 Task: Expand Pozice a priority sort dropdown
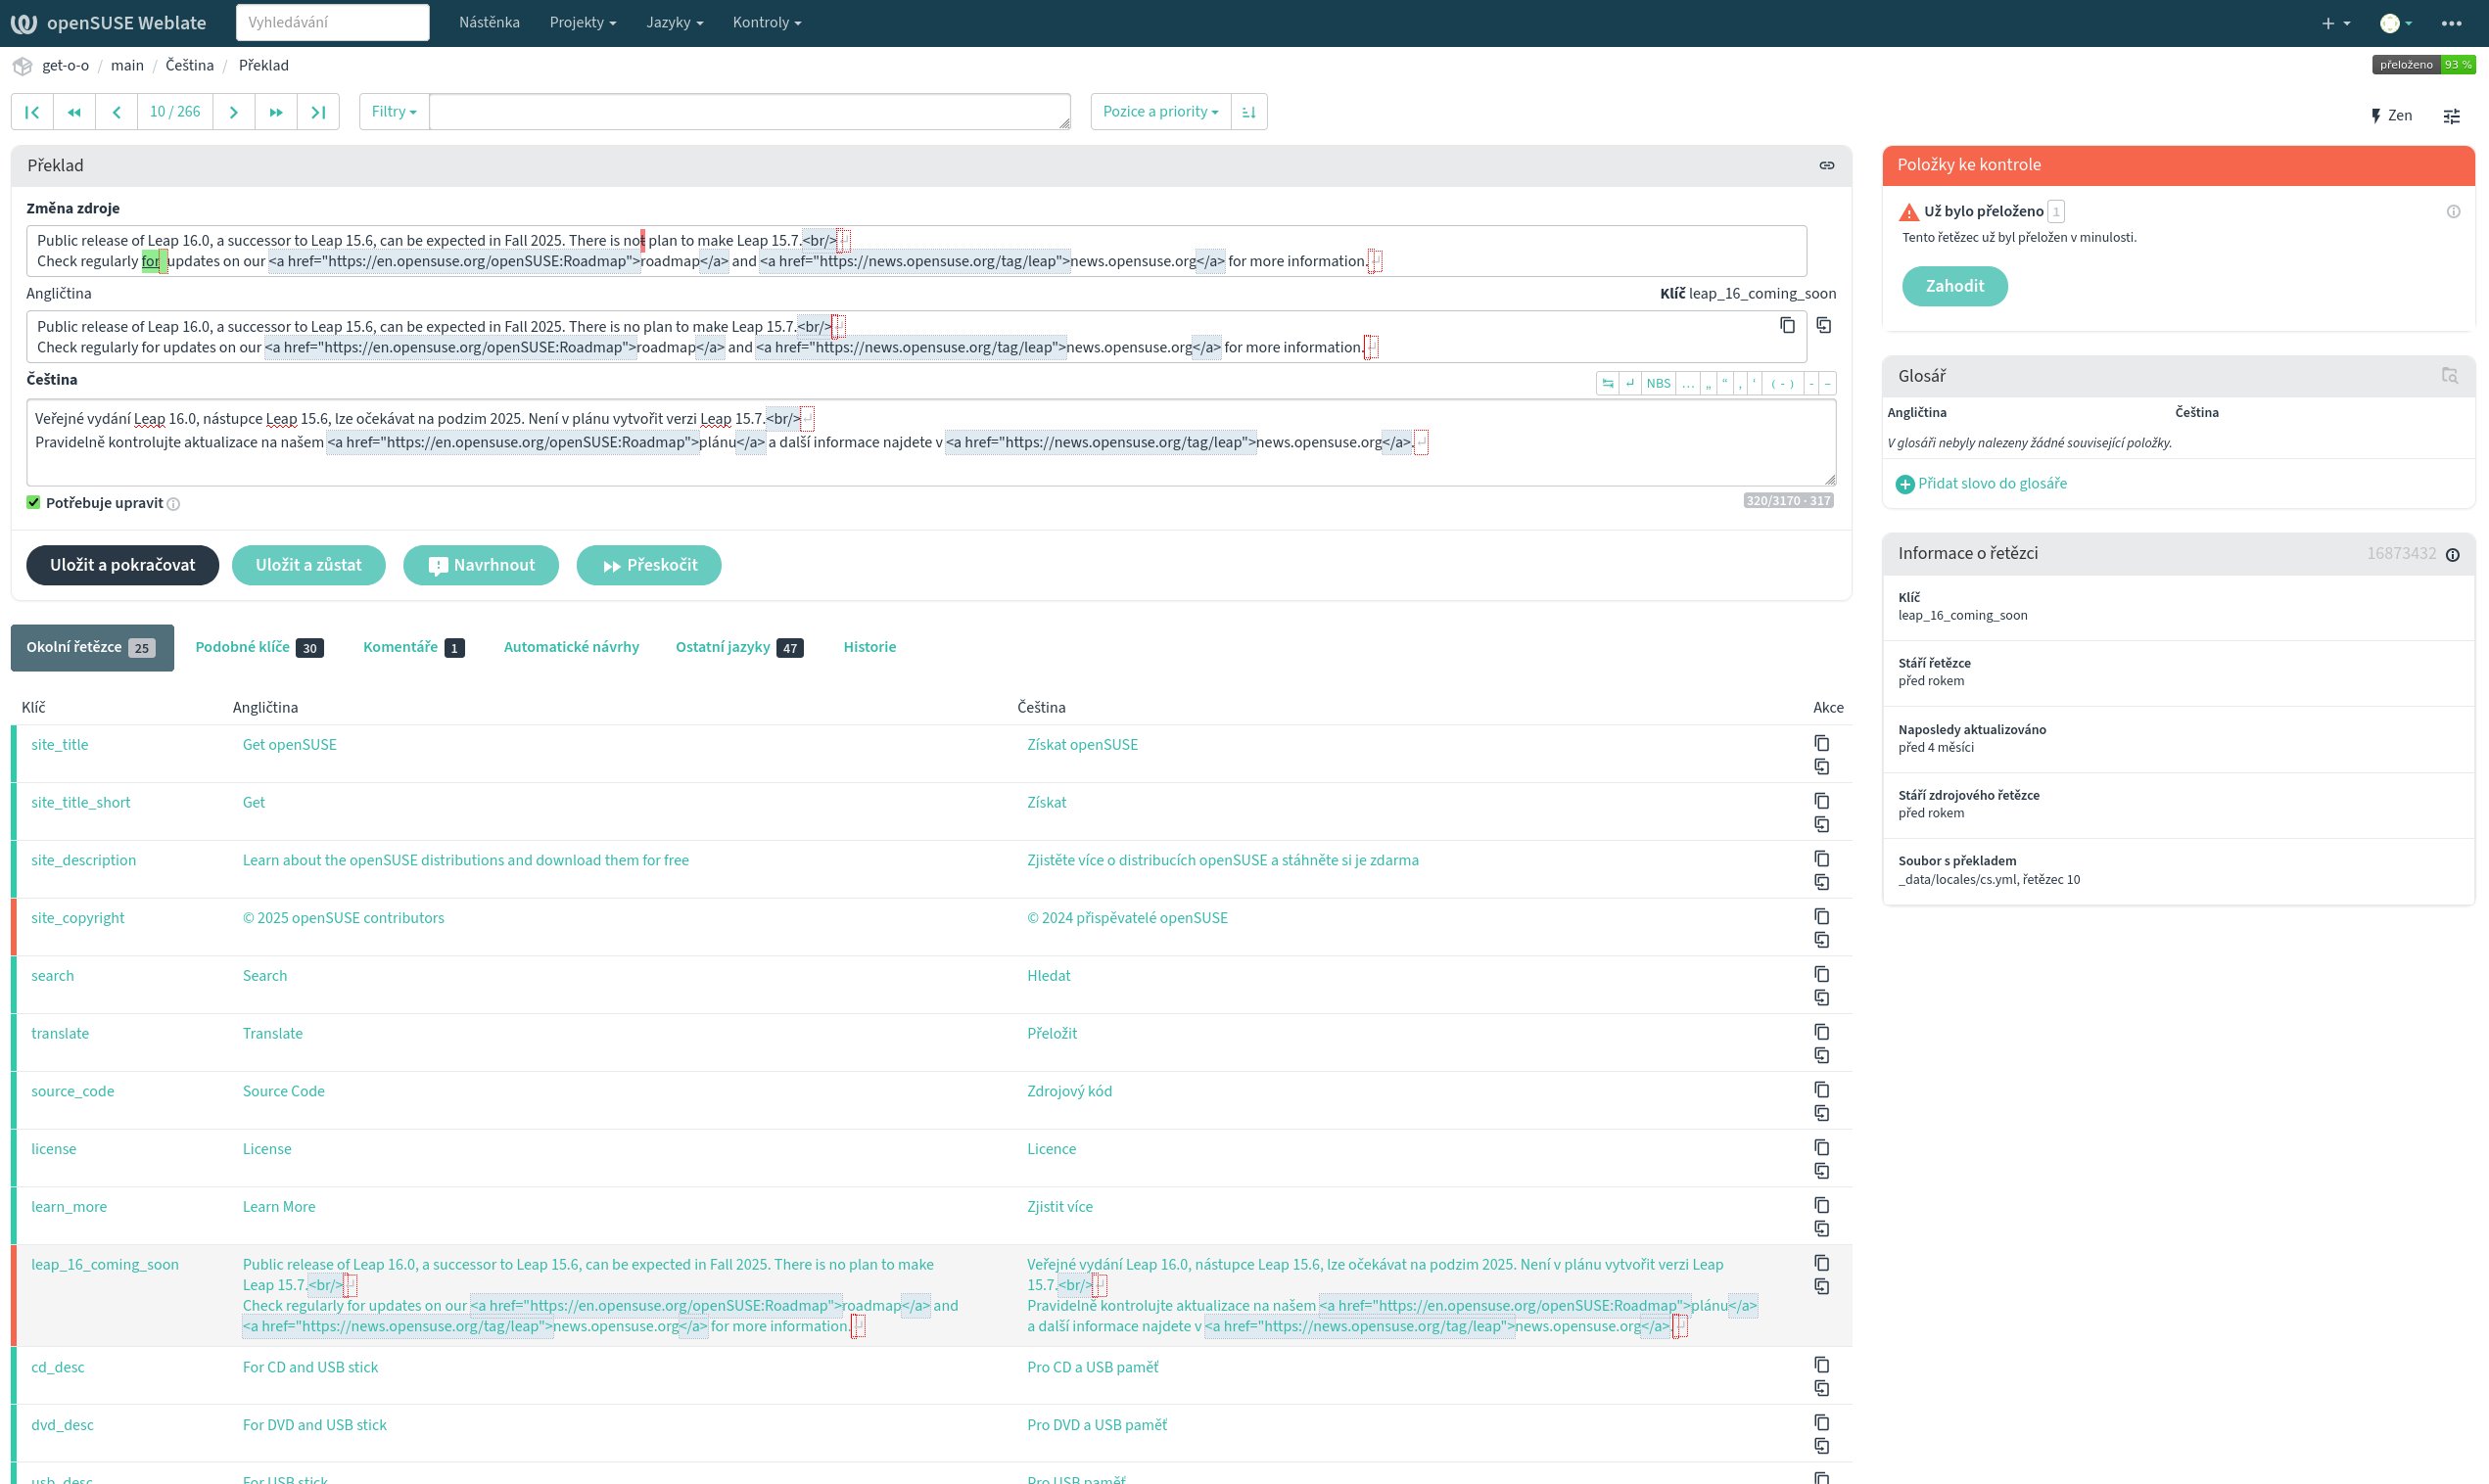tap(1160, 112)
